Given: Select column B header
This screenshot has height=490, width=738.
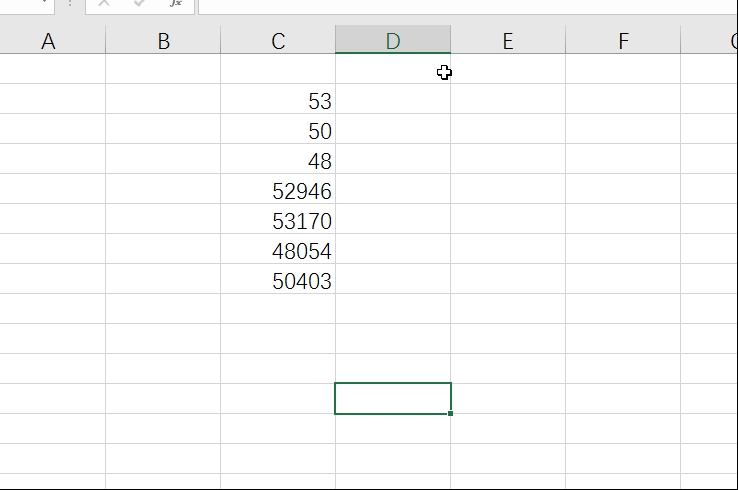Looking at the screenshot, I should tap(163, 40).
